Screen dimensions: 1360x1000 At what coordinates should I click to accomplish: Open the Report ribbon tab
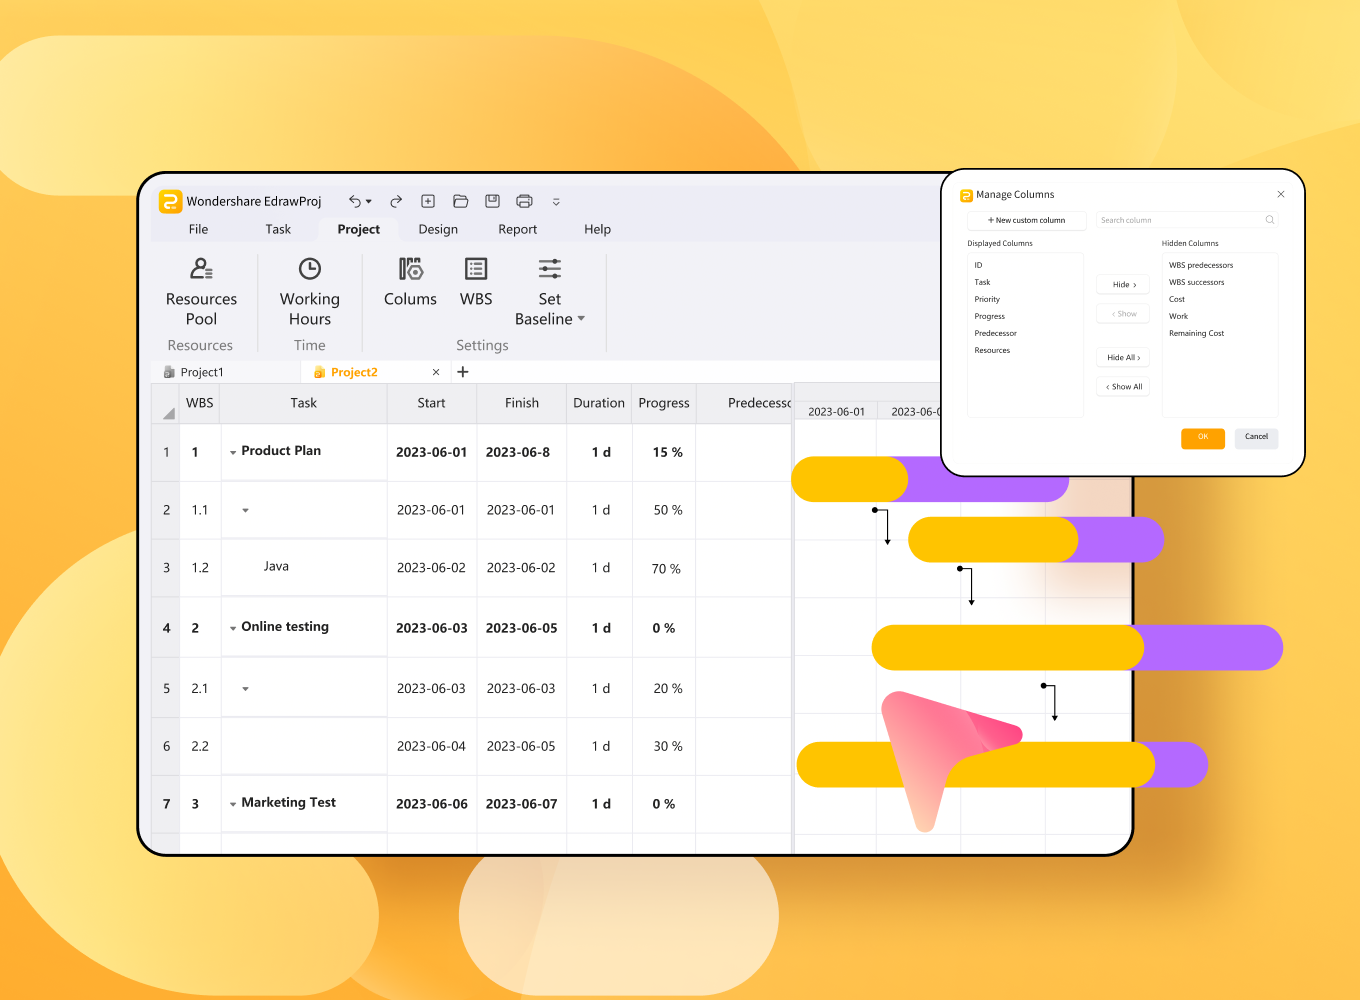pyautogui.click(x=518, y=229)
